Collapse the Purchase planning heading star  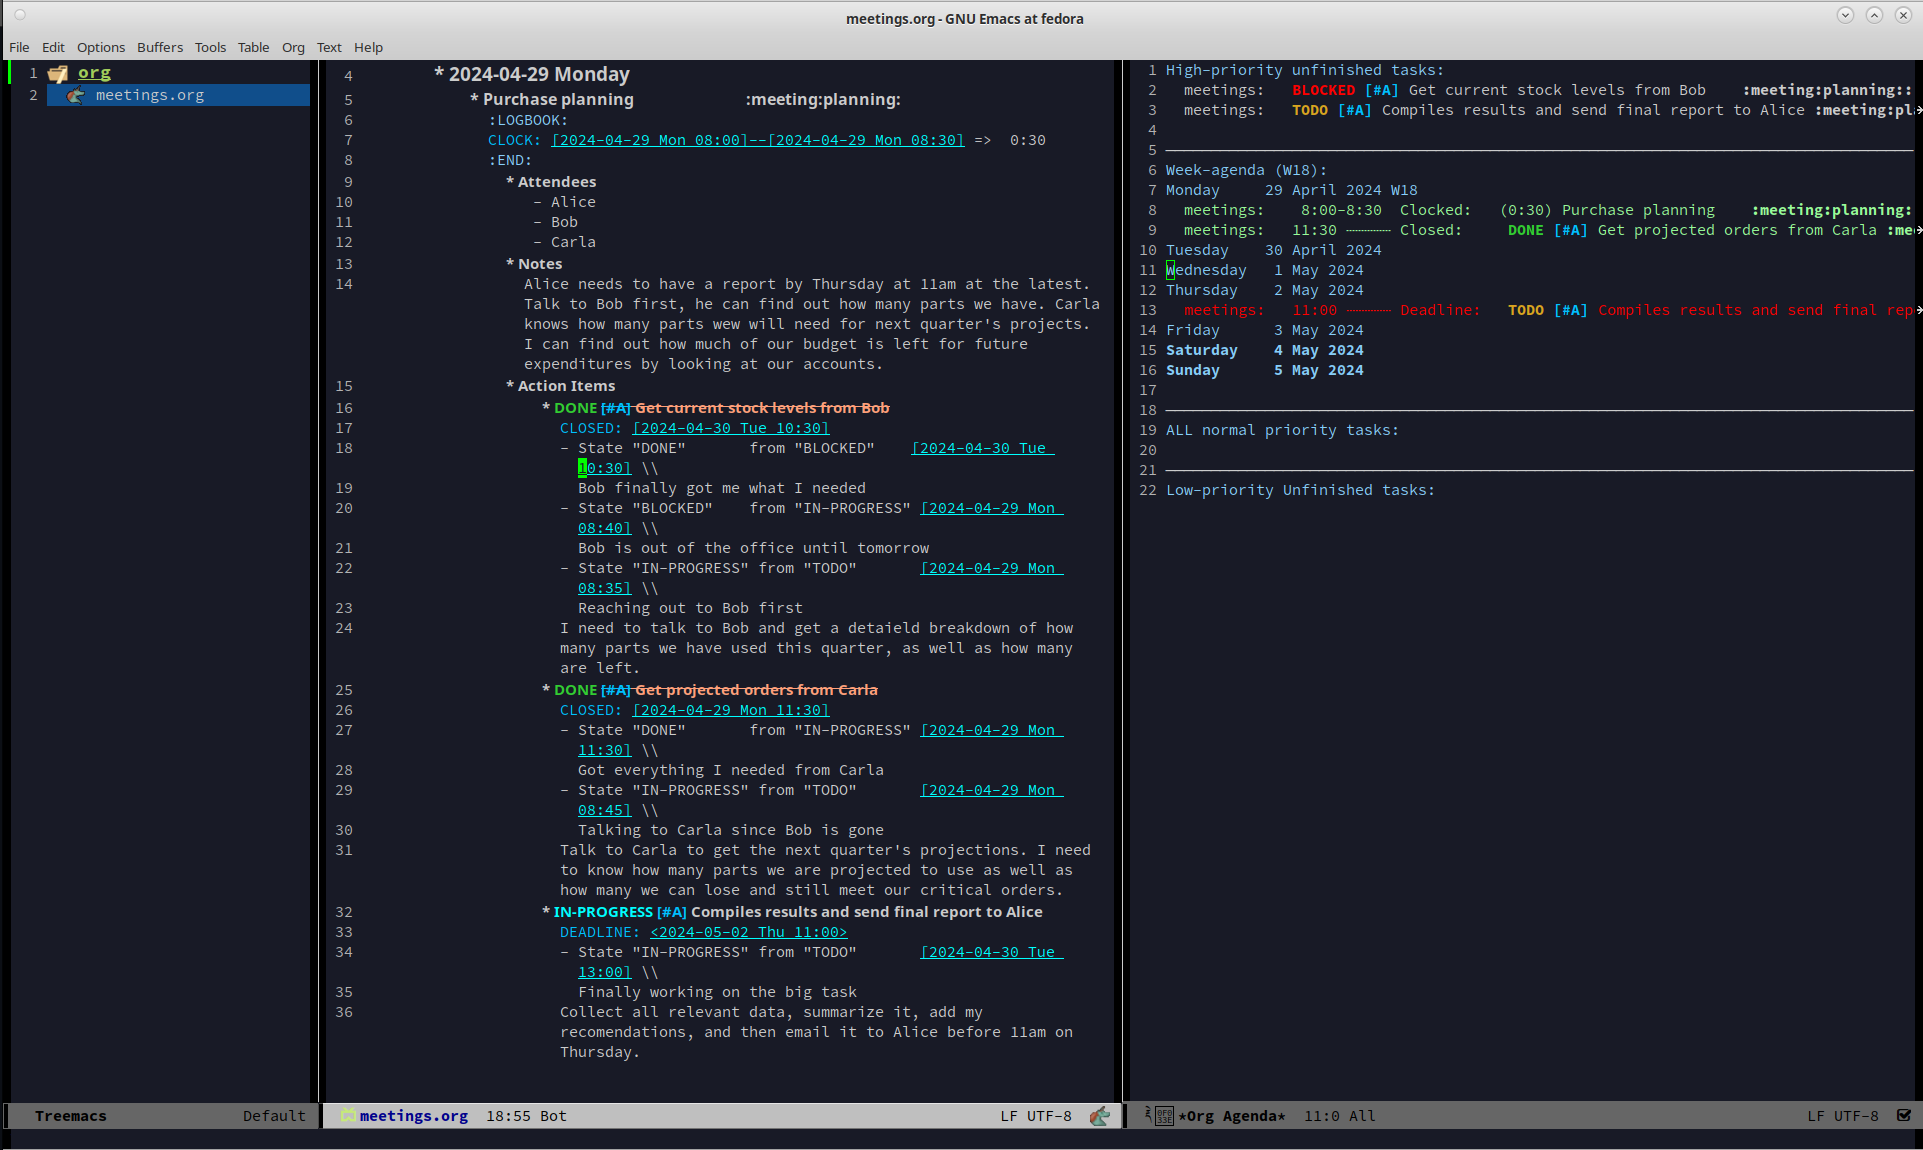click(475, 99)
